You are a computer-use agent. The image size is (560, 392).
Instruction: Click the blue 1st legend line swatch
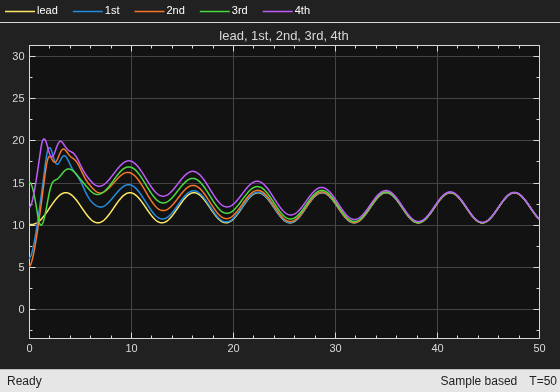pyautogui.click(x=88, y=12)
